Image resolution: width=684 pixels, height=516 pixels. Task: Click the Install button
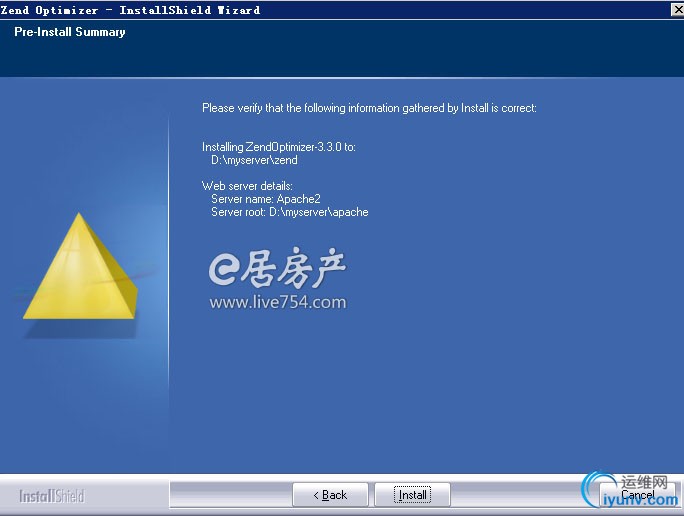412,495
